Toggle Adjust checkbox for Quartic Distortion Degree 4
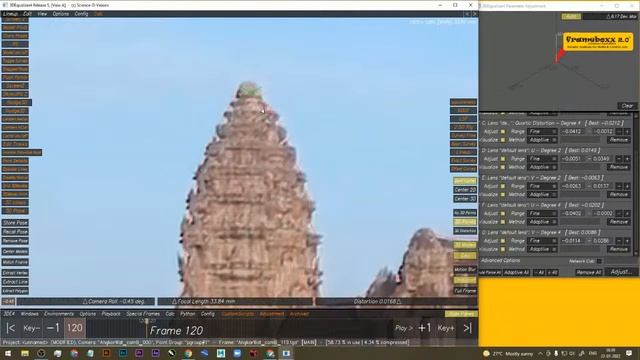Image resolution: width=640 pixels, height=360 pixels. (x=503, y=131)
